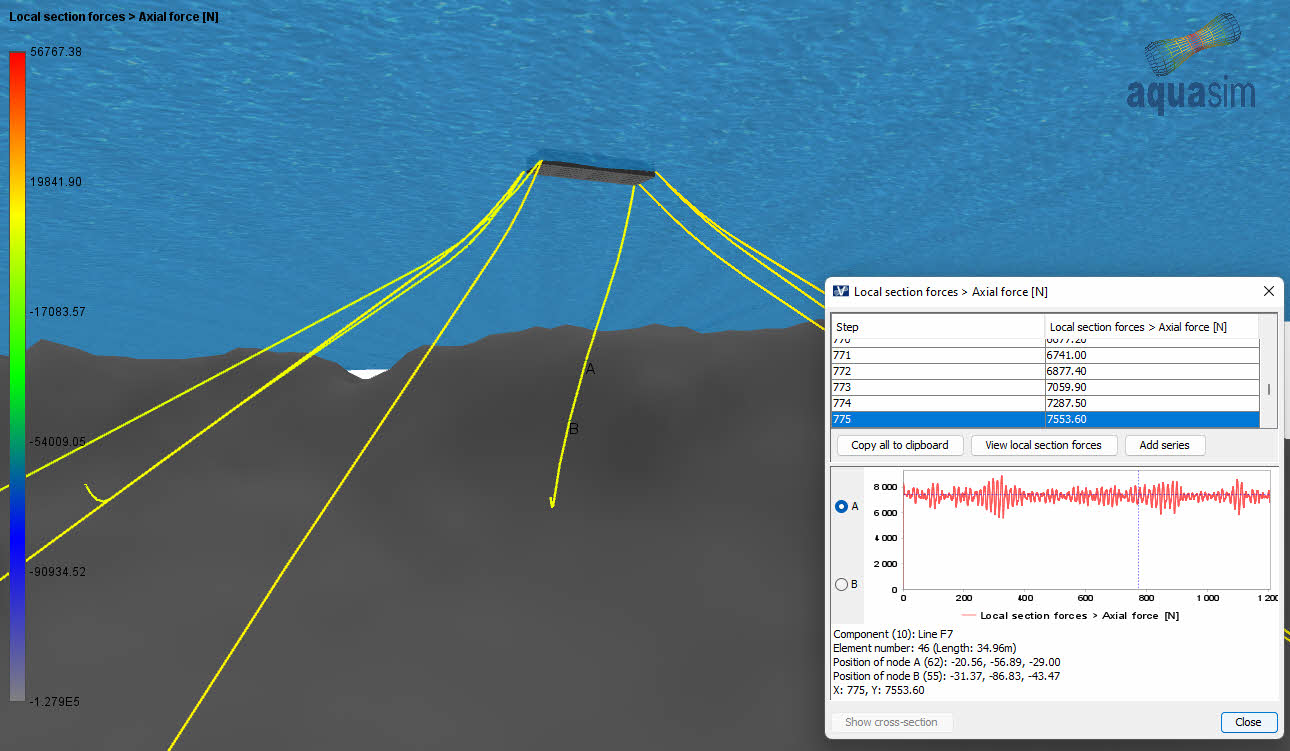1290x751 pixels.
Task: Select radio button A for node A
Action: [x=841, y=507]
